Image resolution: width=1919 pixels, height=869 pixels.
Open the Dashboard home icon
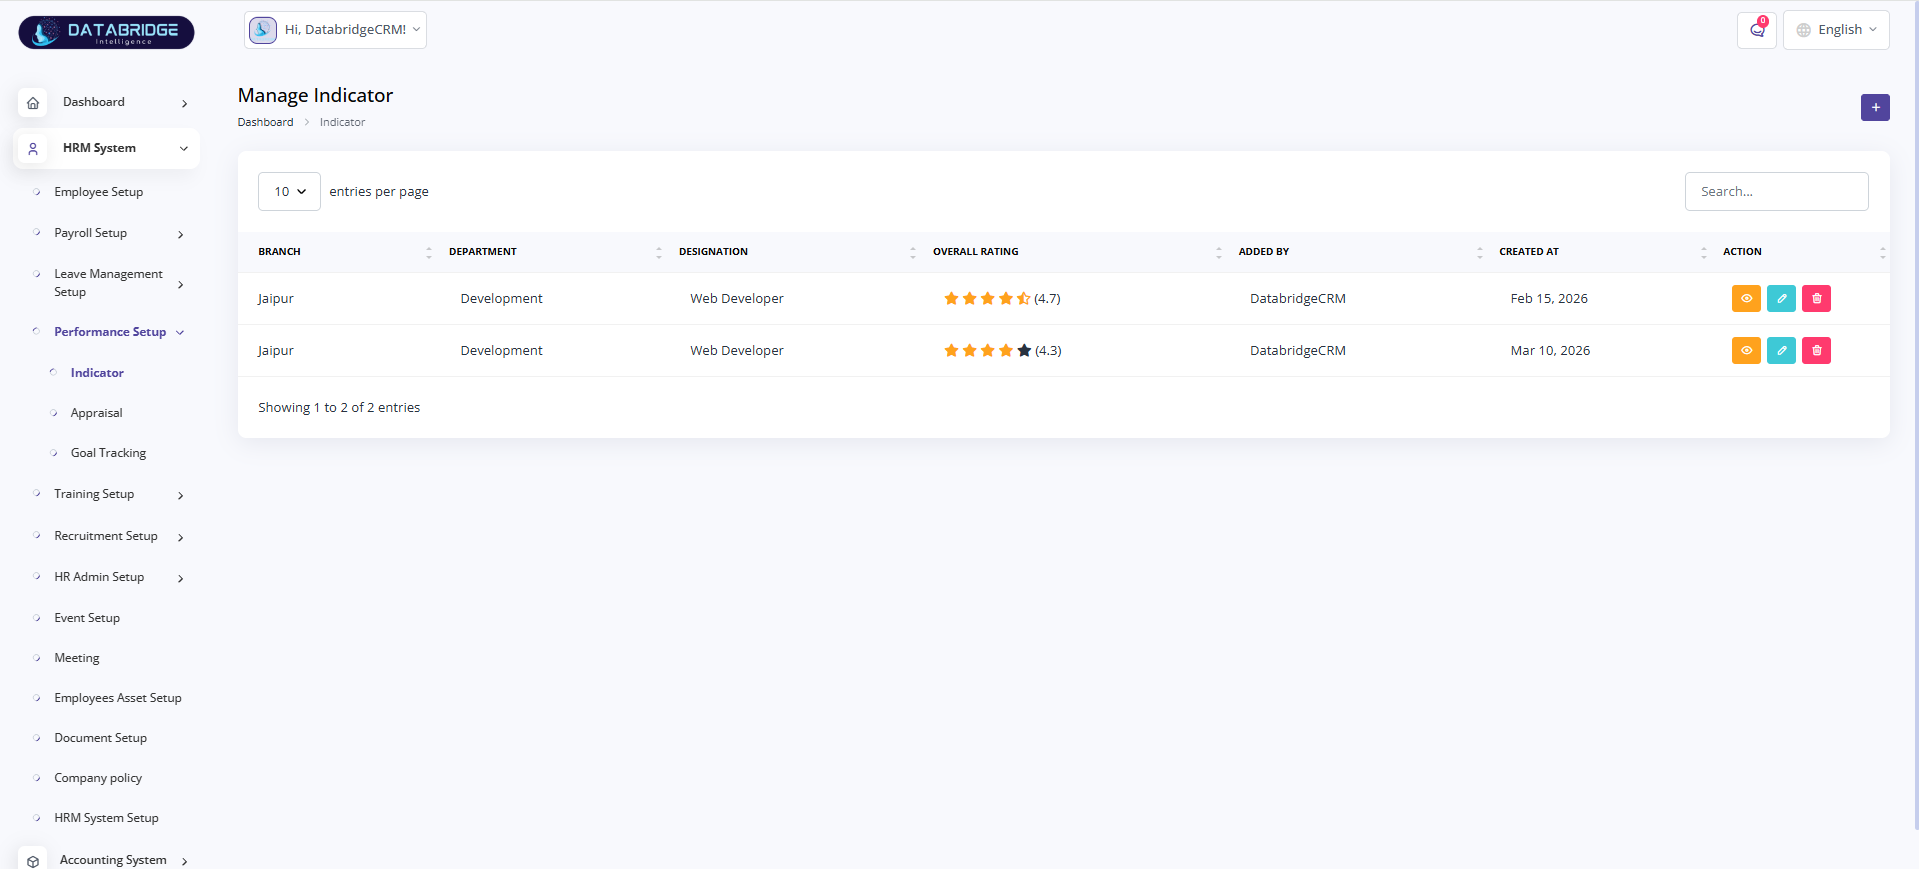coord(33,102)
